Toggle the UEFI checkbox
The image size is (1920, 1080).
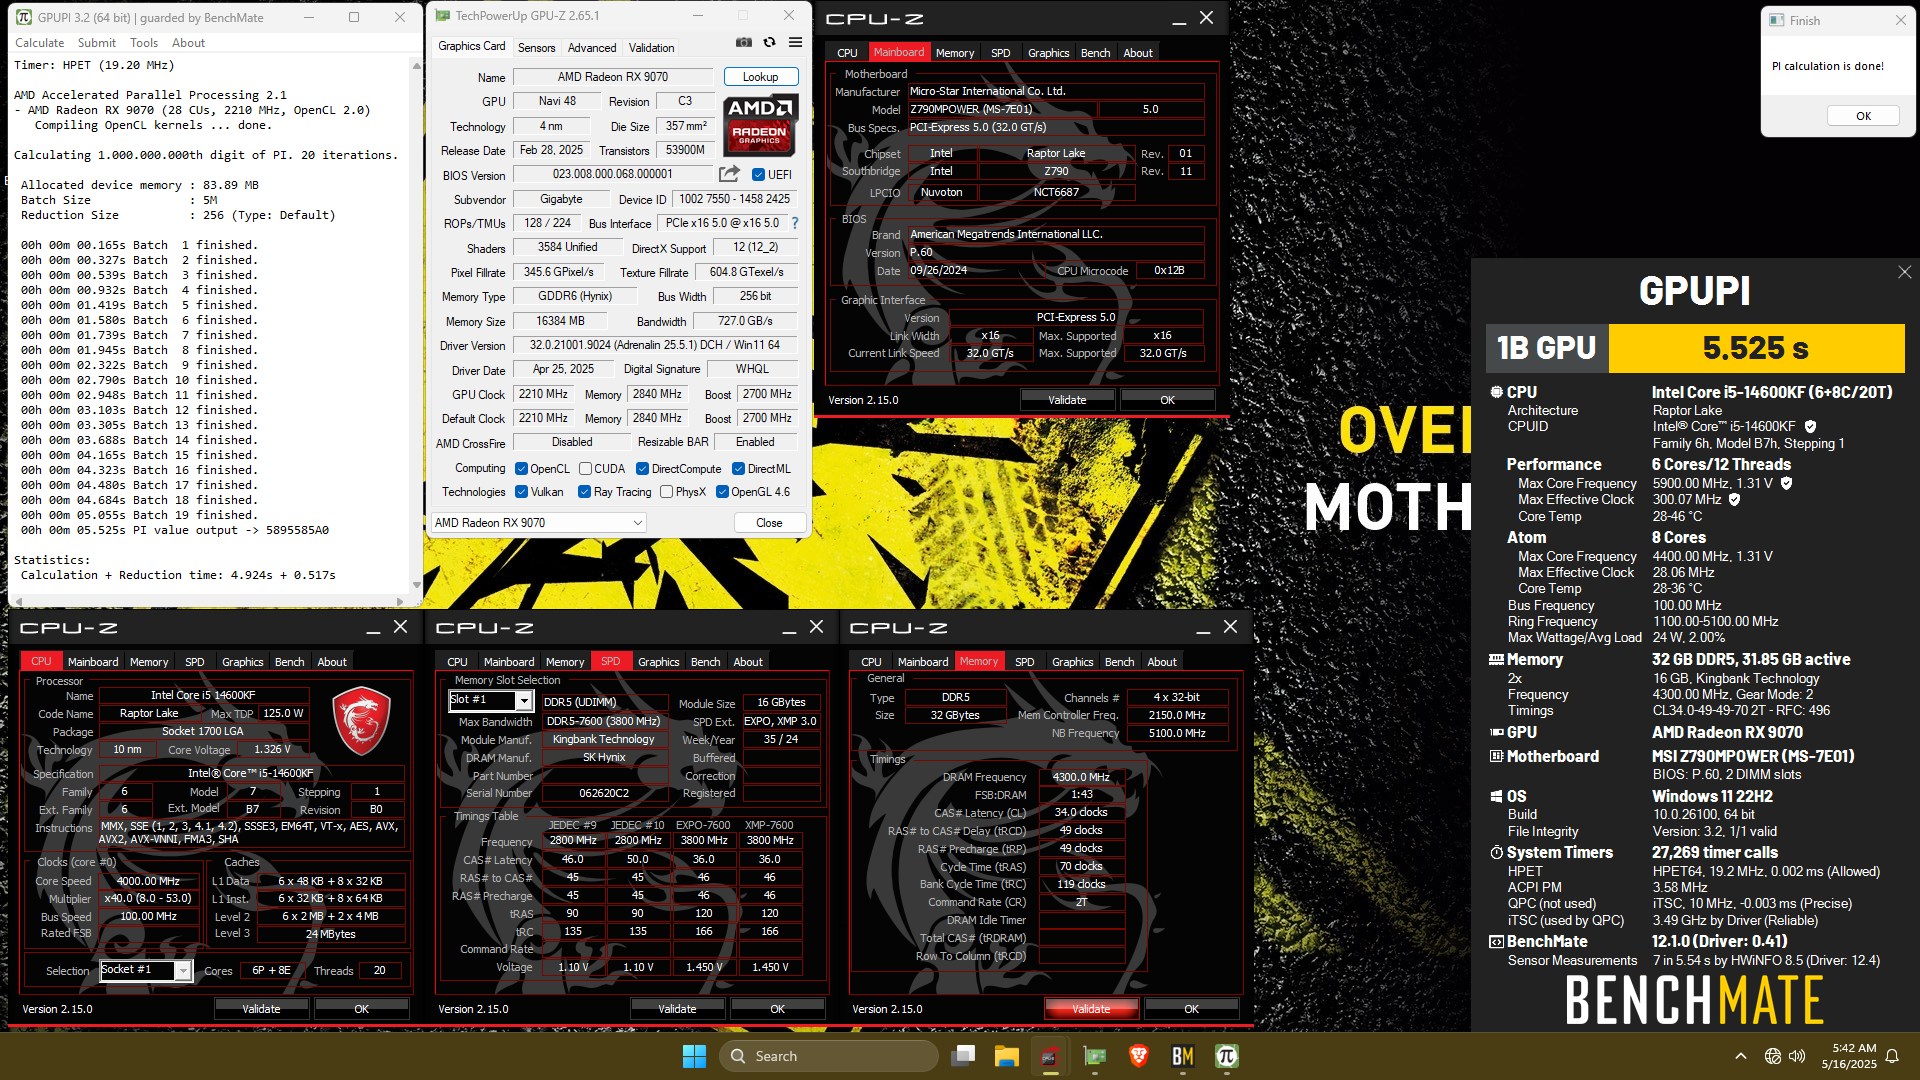tap(758, 174)
